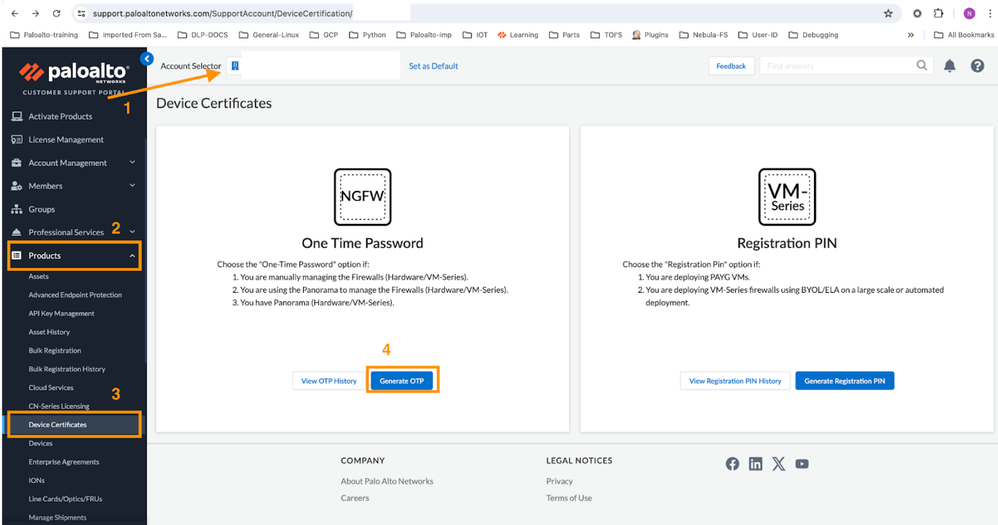Expand the Account Management section
This screenshot has width=998, height=525.
[133, 163]
